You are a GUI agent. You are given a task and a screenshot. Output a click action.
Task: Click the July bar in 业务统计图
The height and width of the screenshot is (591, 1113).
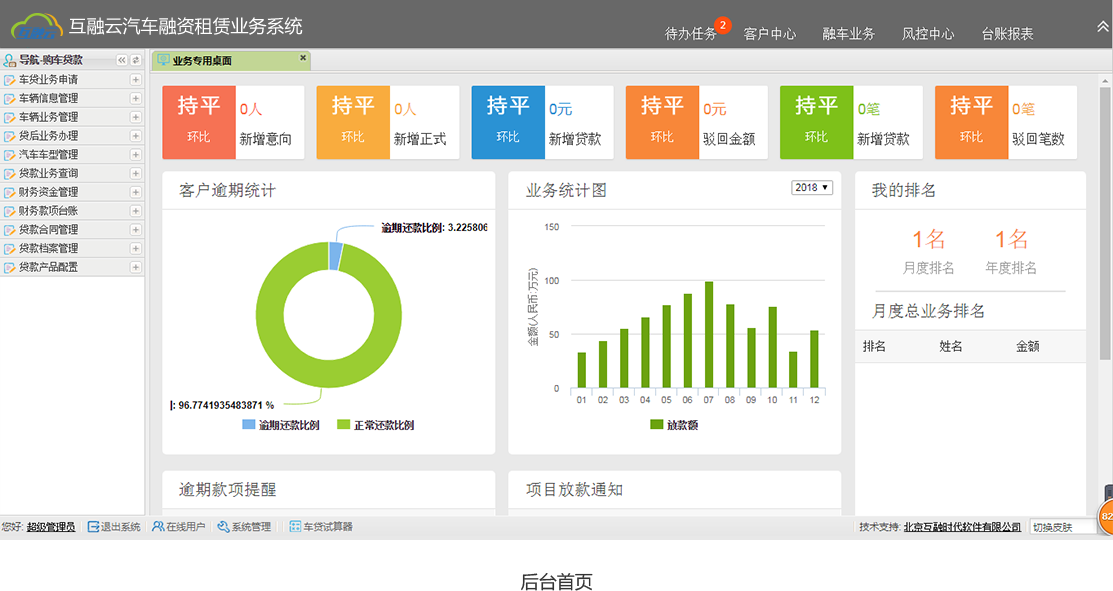[x=709, y=335]
